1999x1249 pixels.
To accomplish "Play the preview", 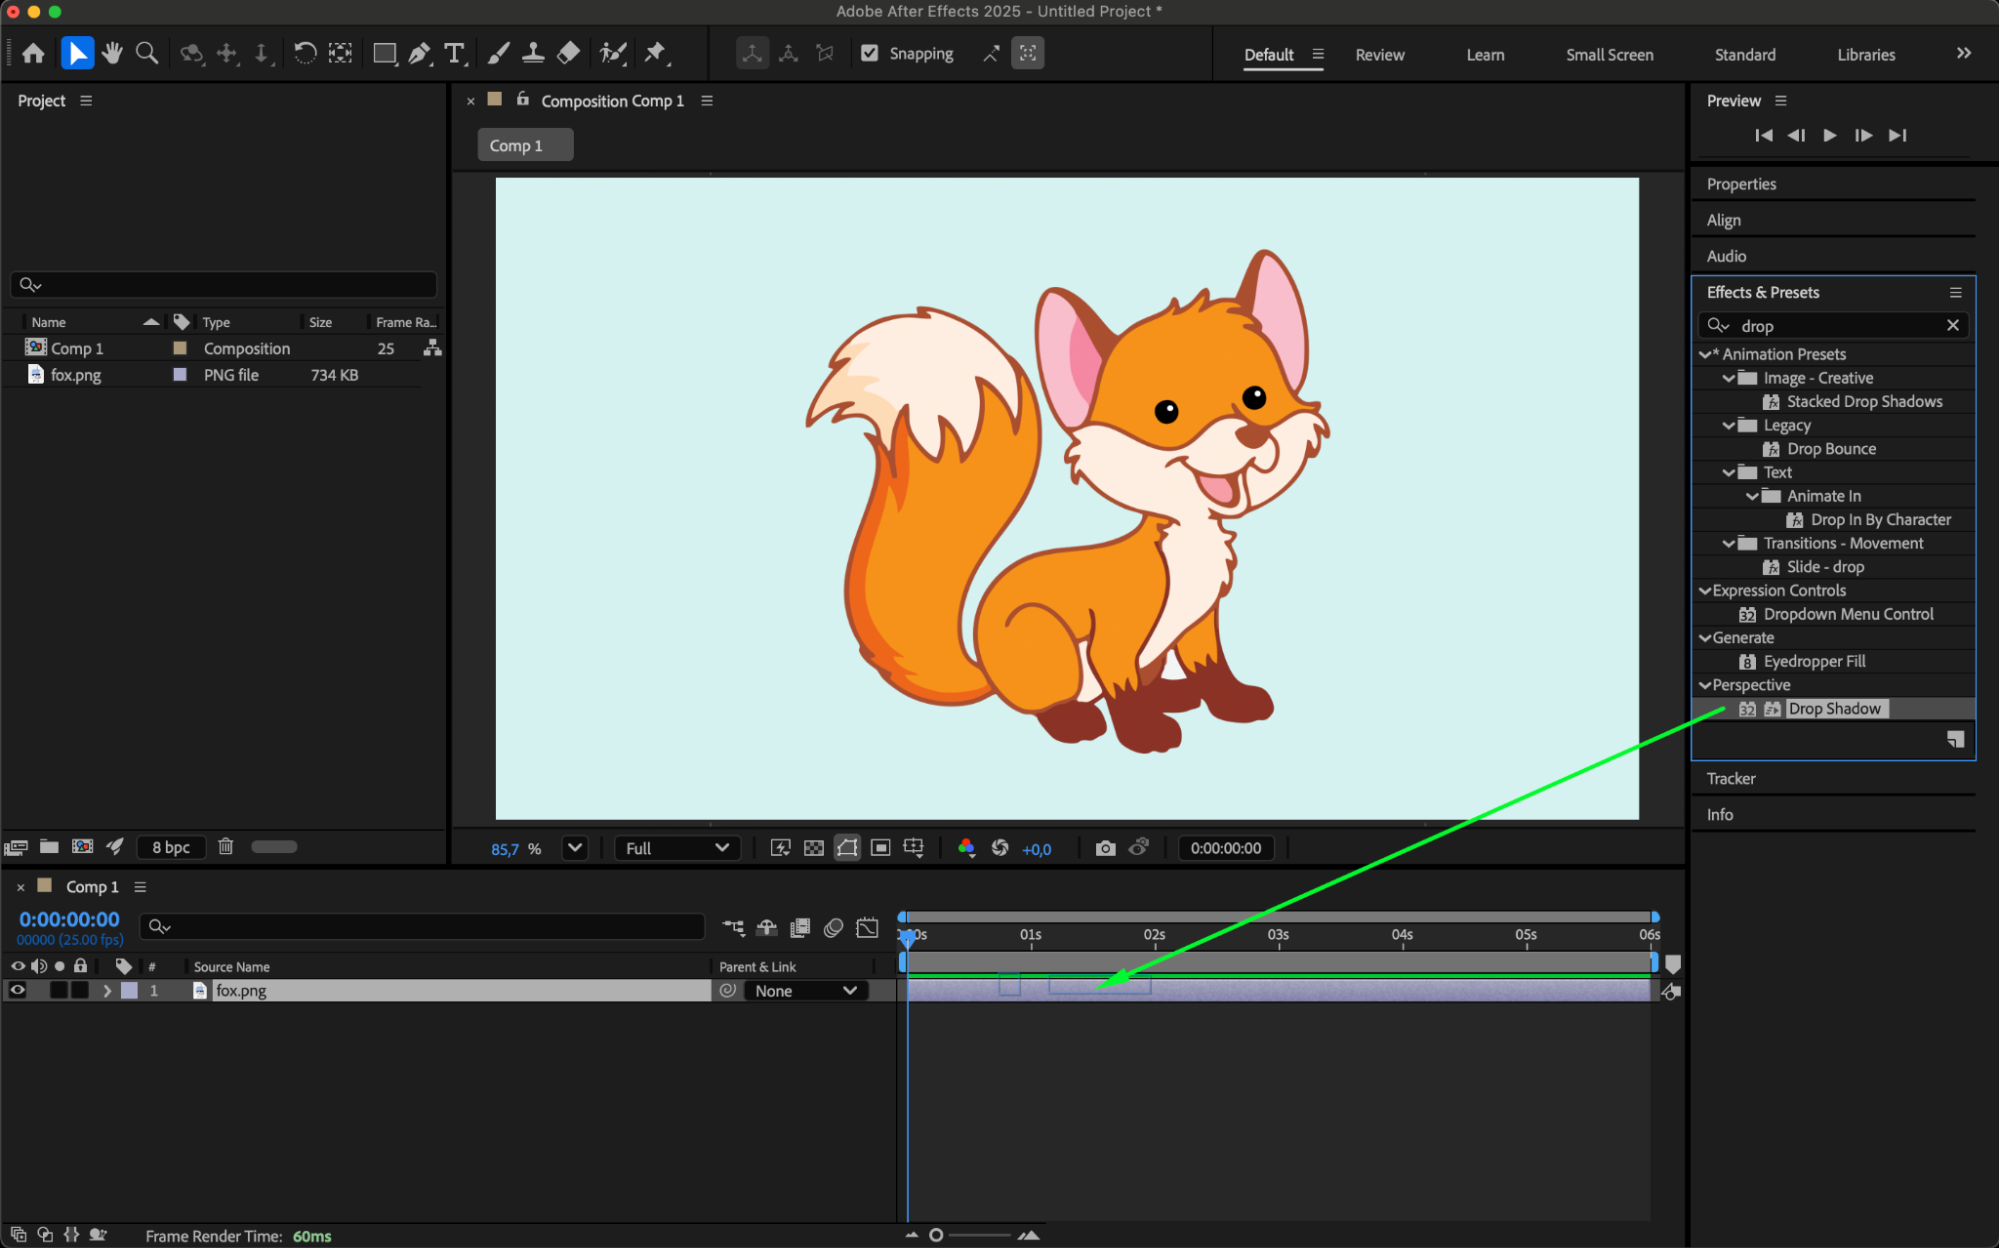I will point(1829,135).
